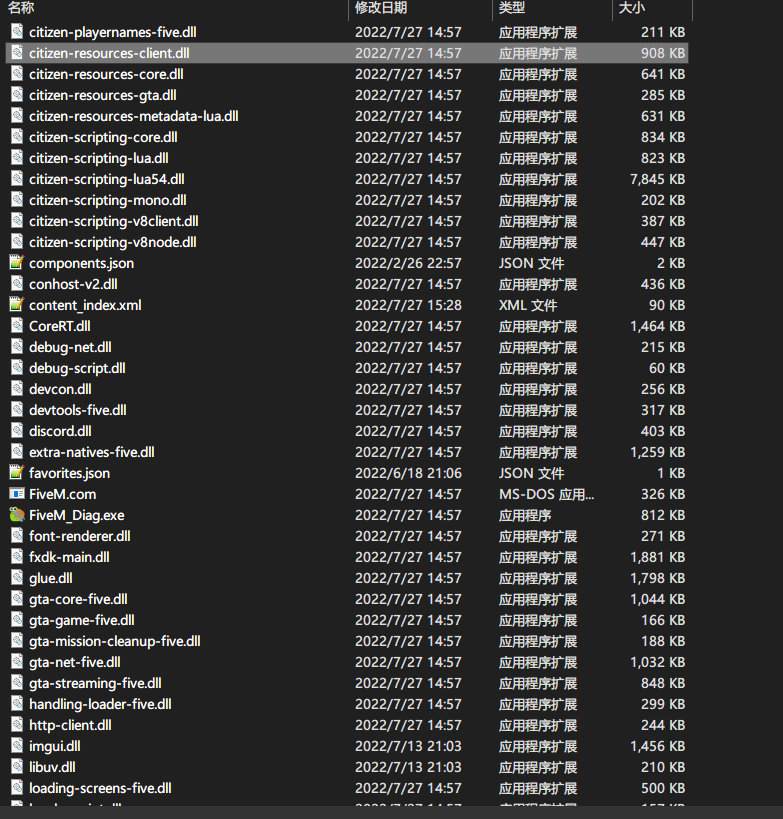Select the fxdk-main.dll file icon
This screenshot has width=783, height=819.
tap(17, 556)
